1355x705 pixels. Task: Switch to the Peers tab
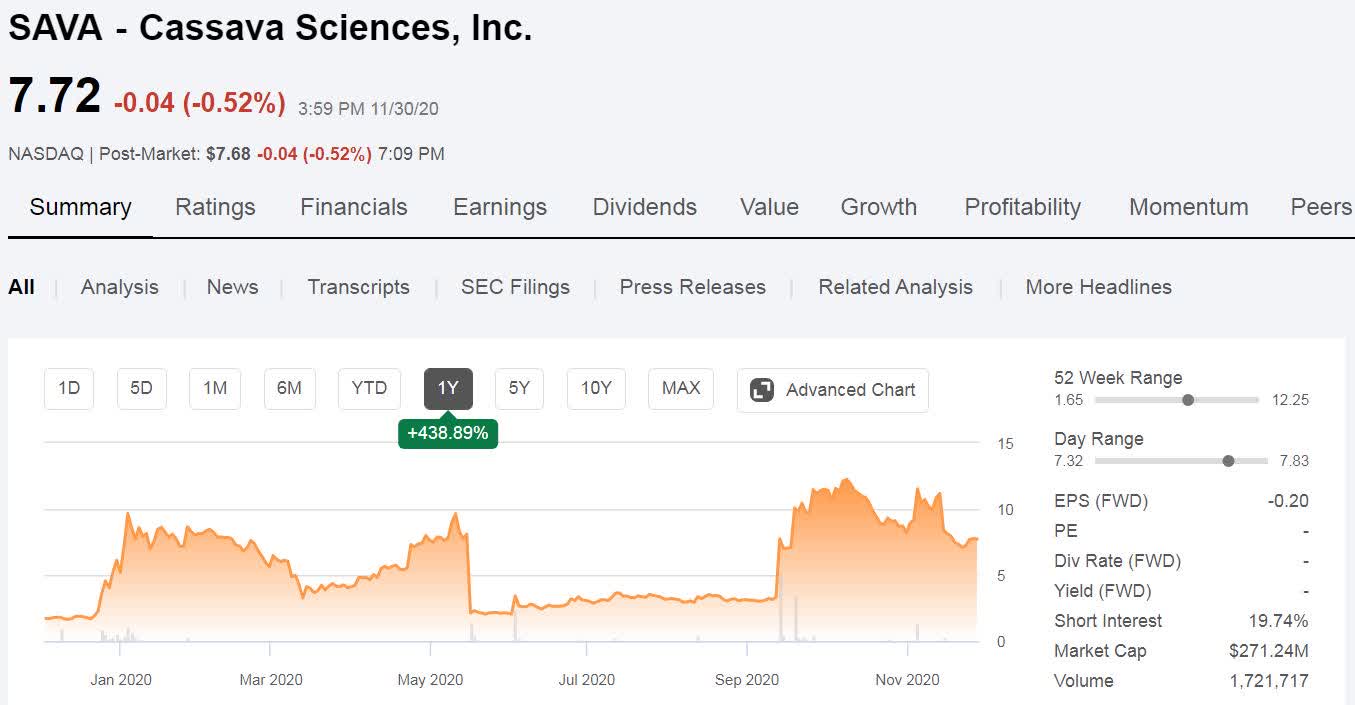pyautogui.click(x=1320, y=207)
